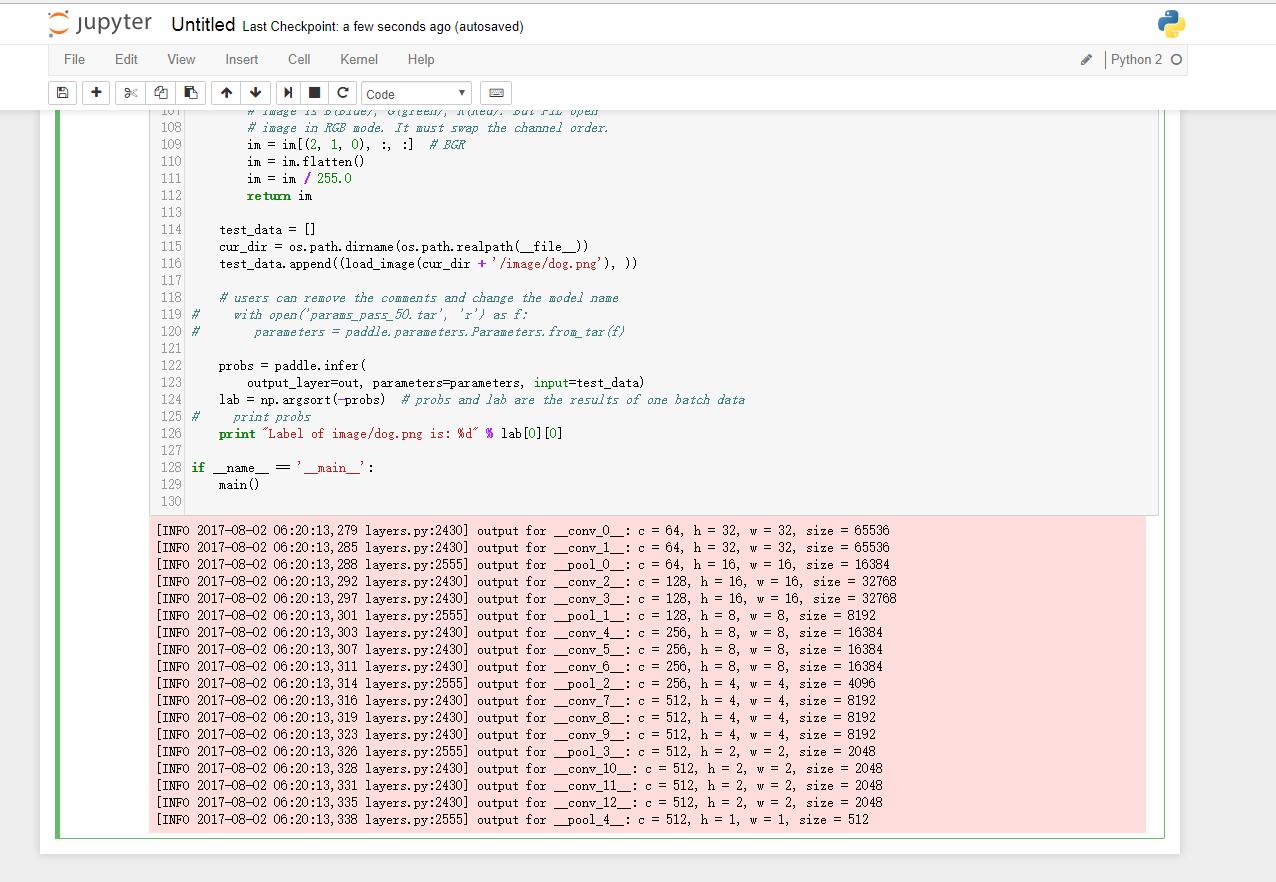Viewport: 1276px width, 882px height.
Task: Open the command palette keyboard icon
Action: (494, 92)
